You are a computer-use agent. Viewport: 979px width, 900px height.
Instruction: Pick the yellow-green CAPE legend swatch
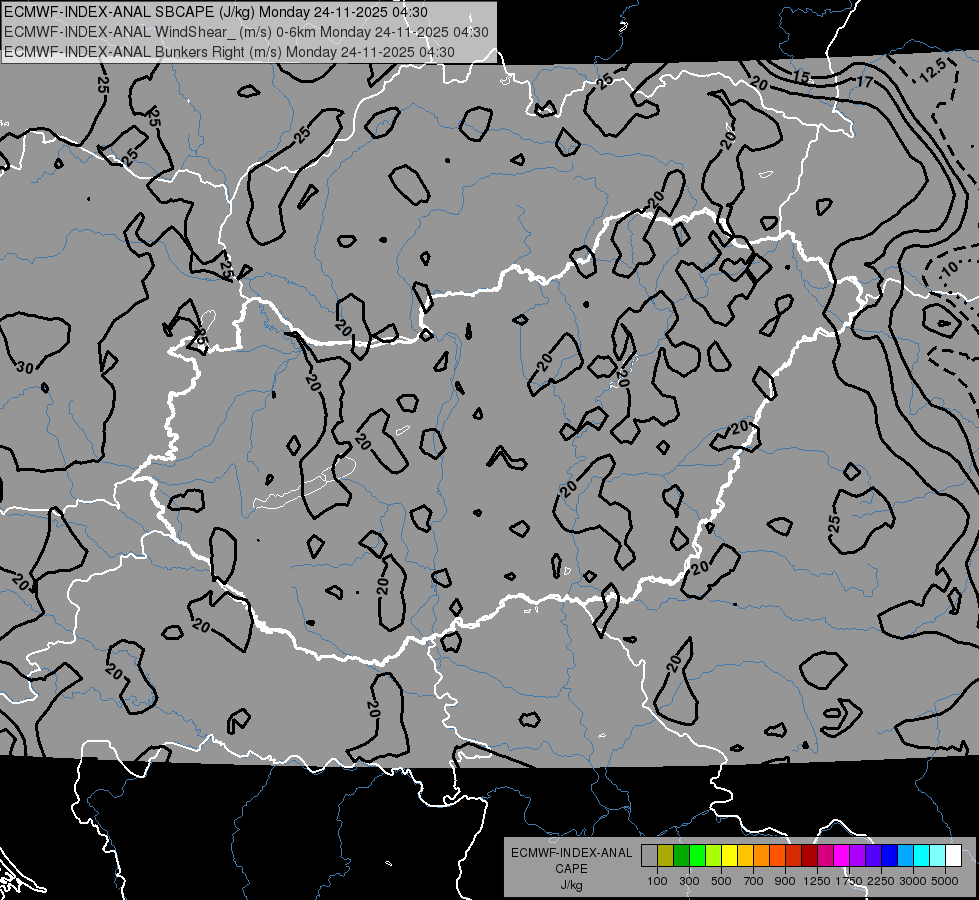pyautogui.click(x=714, y=855)
